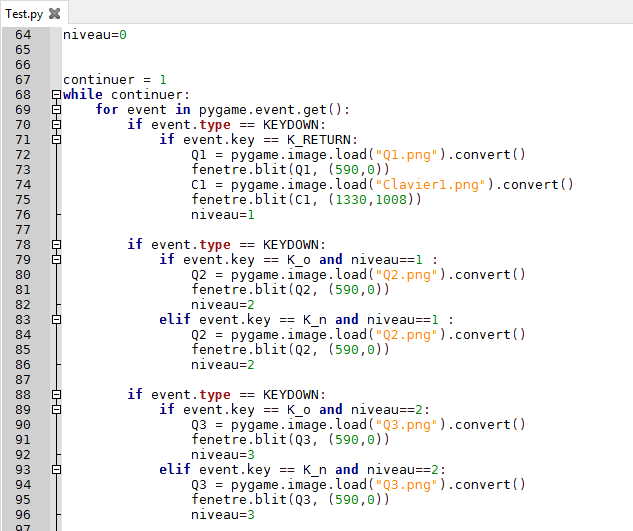Close the Test.py tab
The image size is (633, 531).
[54, 14]
